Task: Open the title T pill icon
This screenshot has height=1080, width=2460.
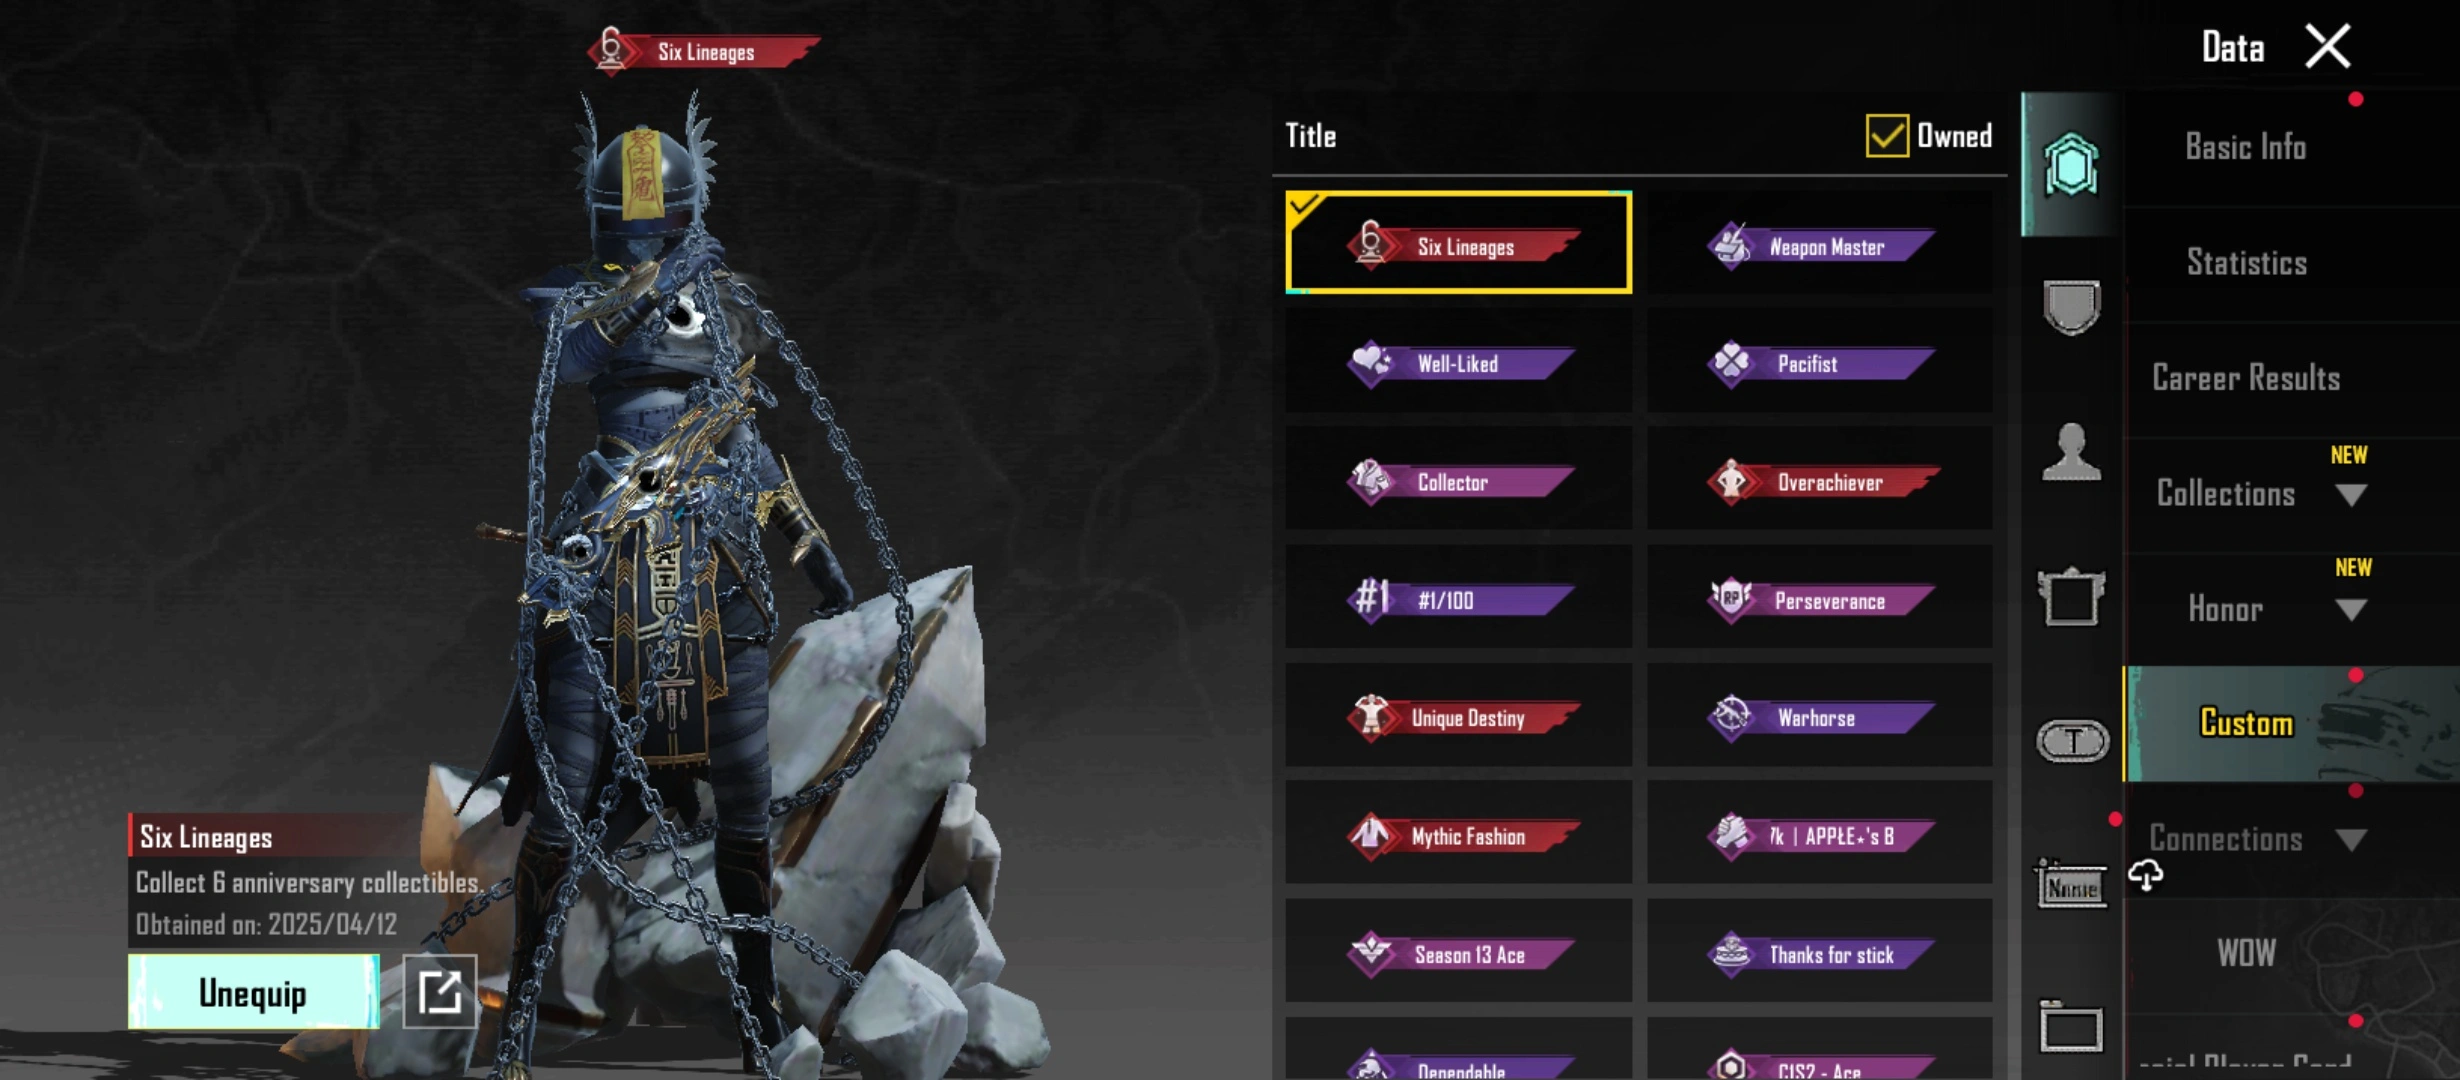Action: coord(2072,741)
